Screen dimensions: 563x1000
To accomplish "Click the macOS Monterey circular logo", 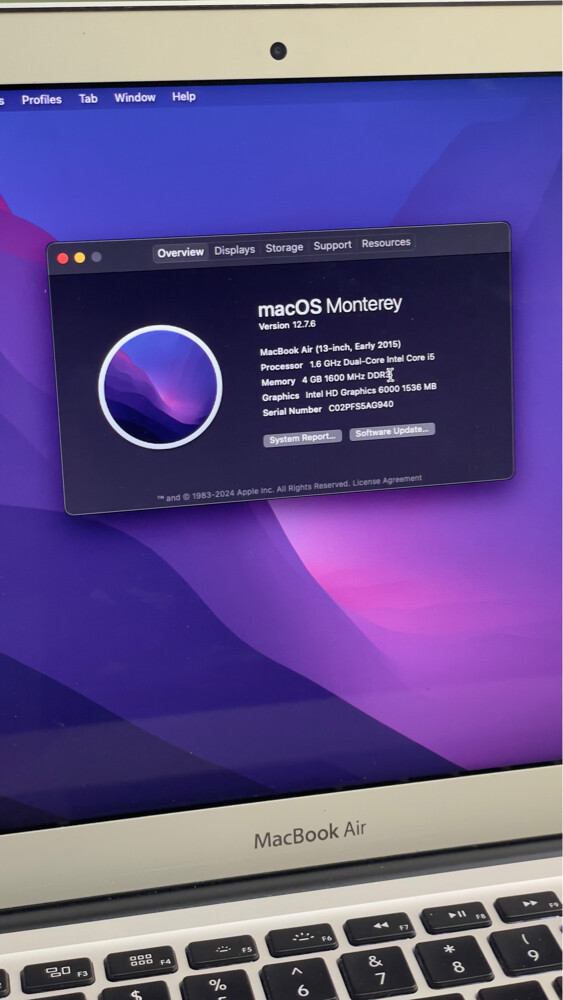I will pos(160,387).
